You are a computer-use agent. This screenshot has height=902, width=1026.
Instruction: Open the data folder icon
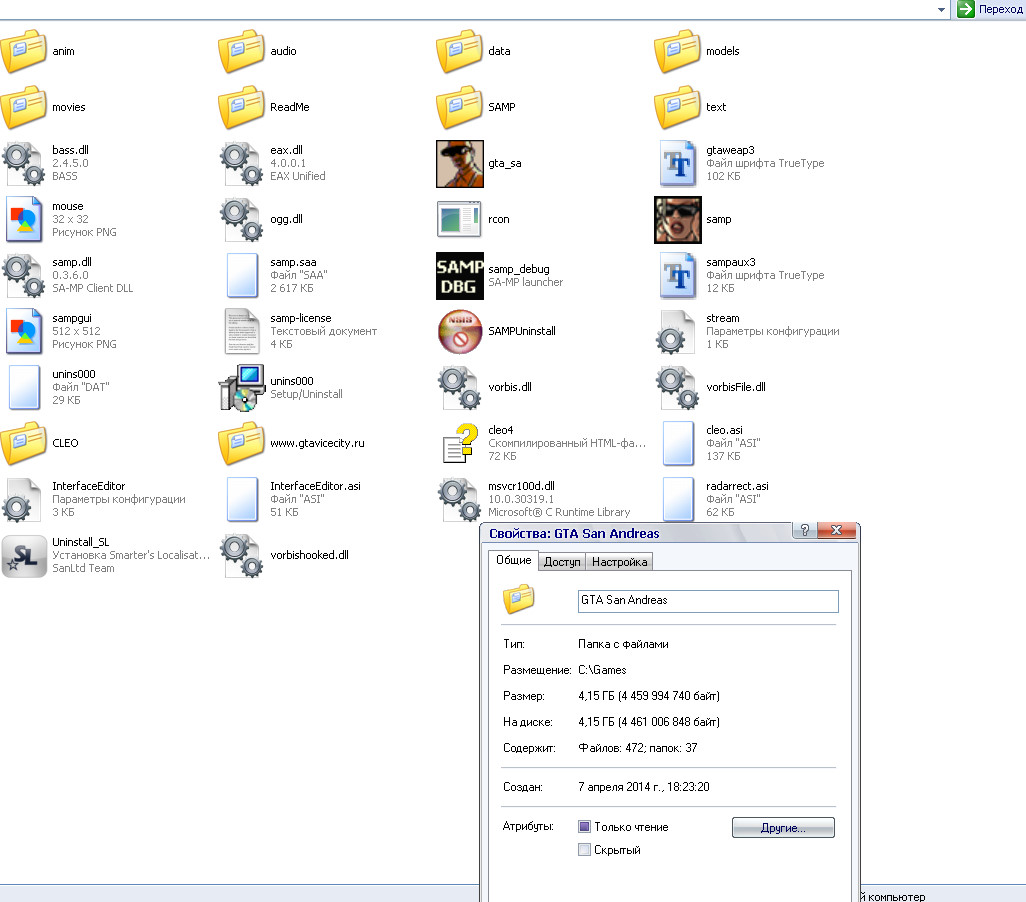tap(459, 50)
